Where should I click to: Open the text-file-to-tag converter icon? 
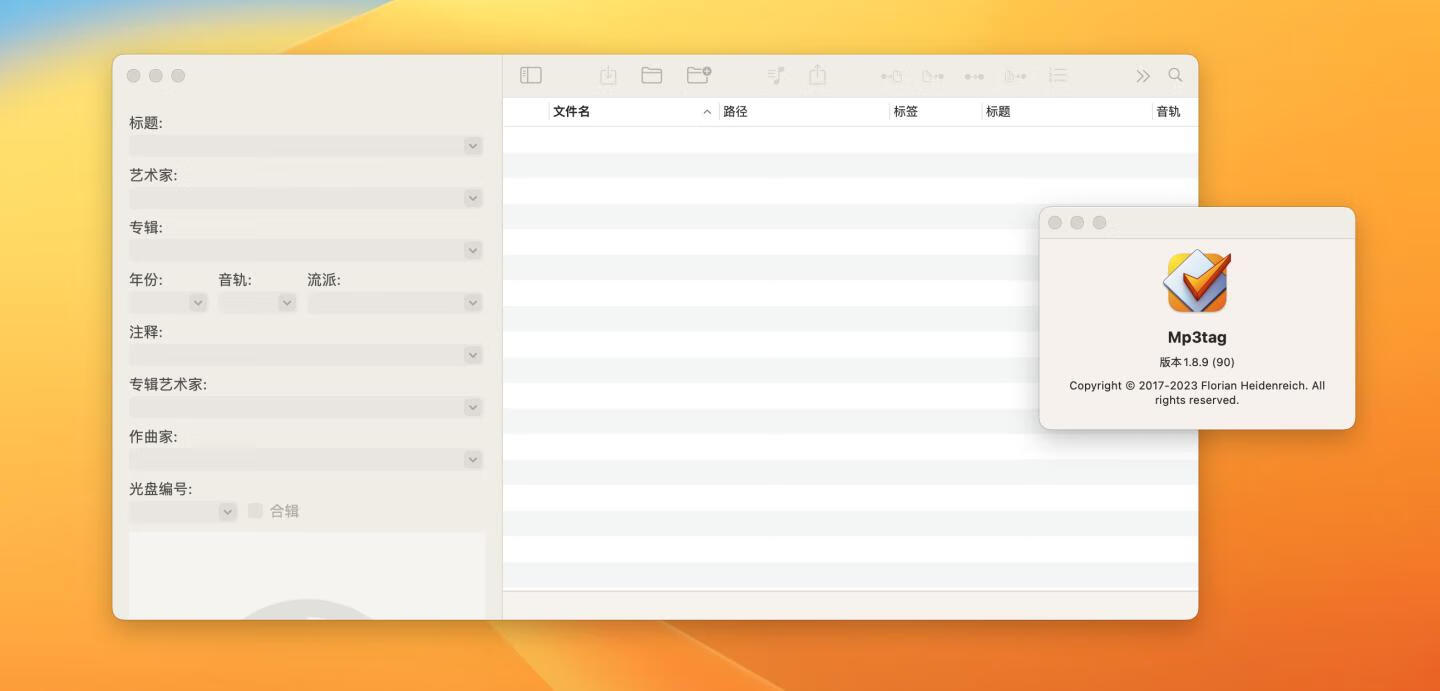pyautogui.click(x=1015, y=74)
